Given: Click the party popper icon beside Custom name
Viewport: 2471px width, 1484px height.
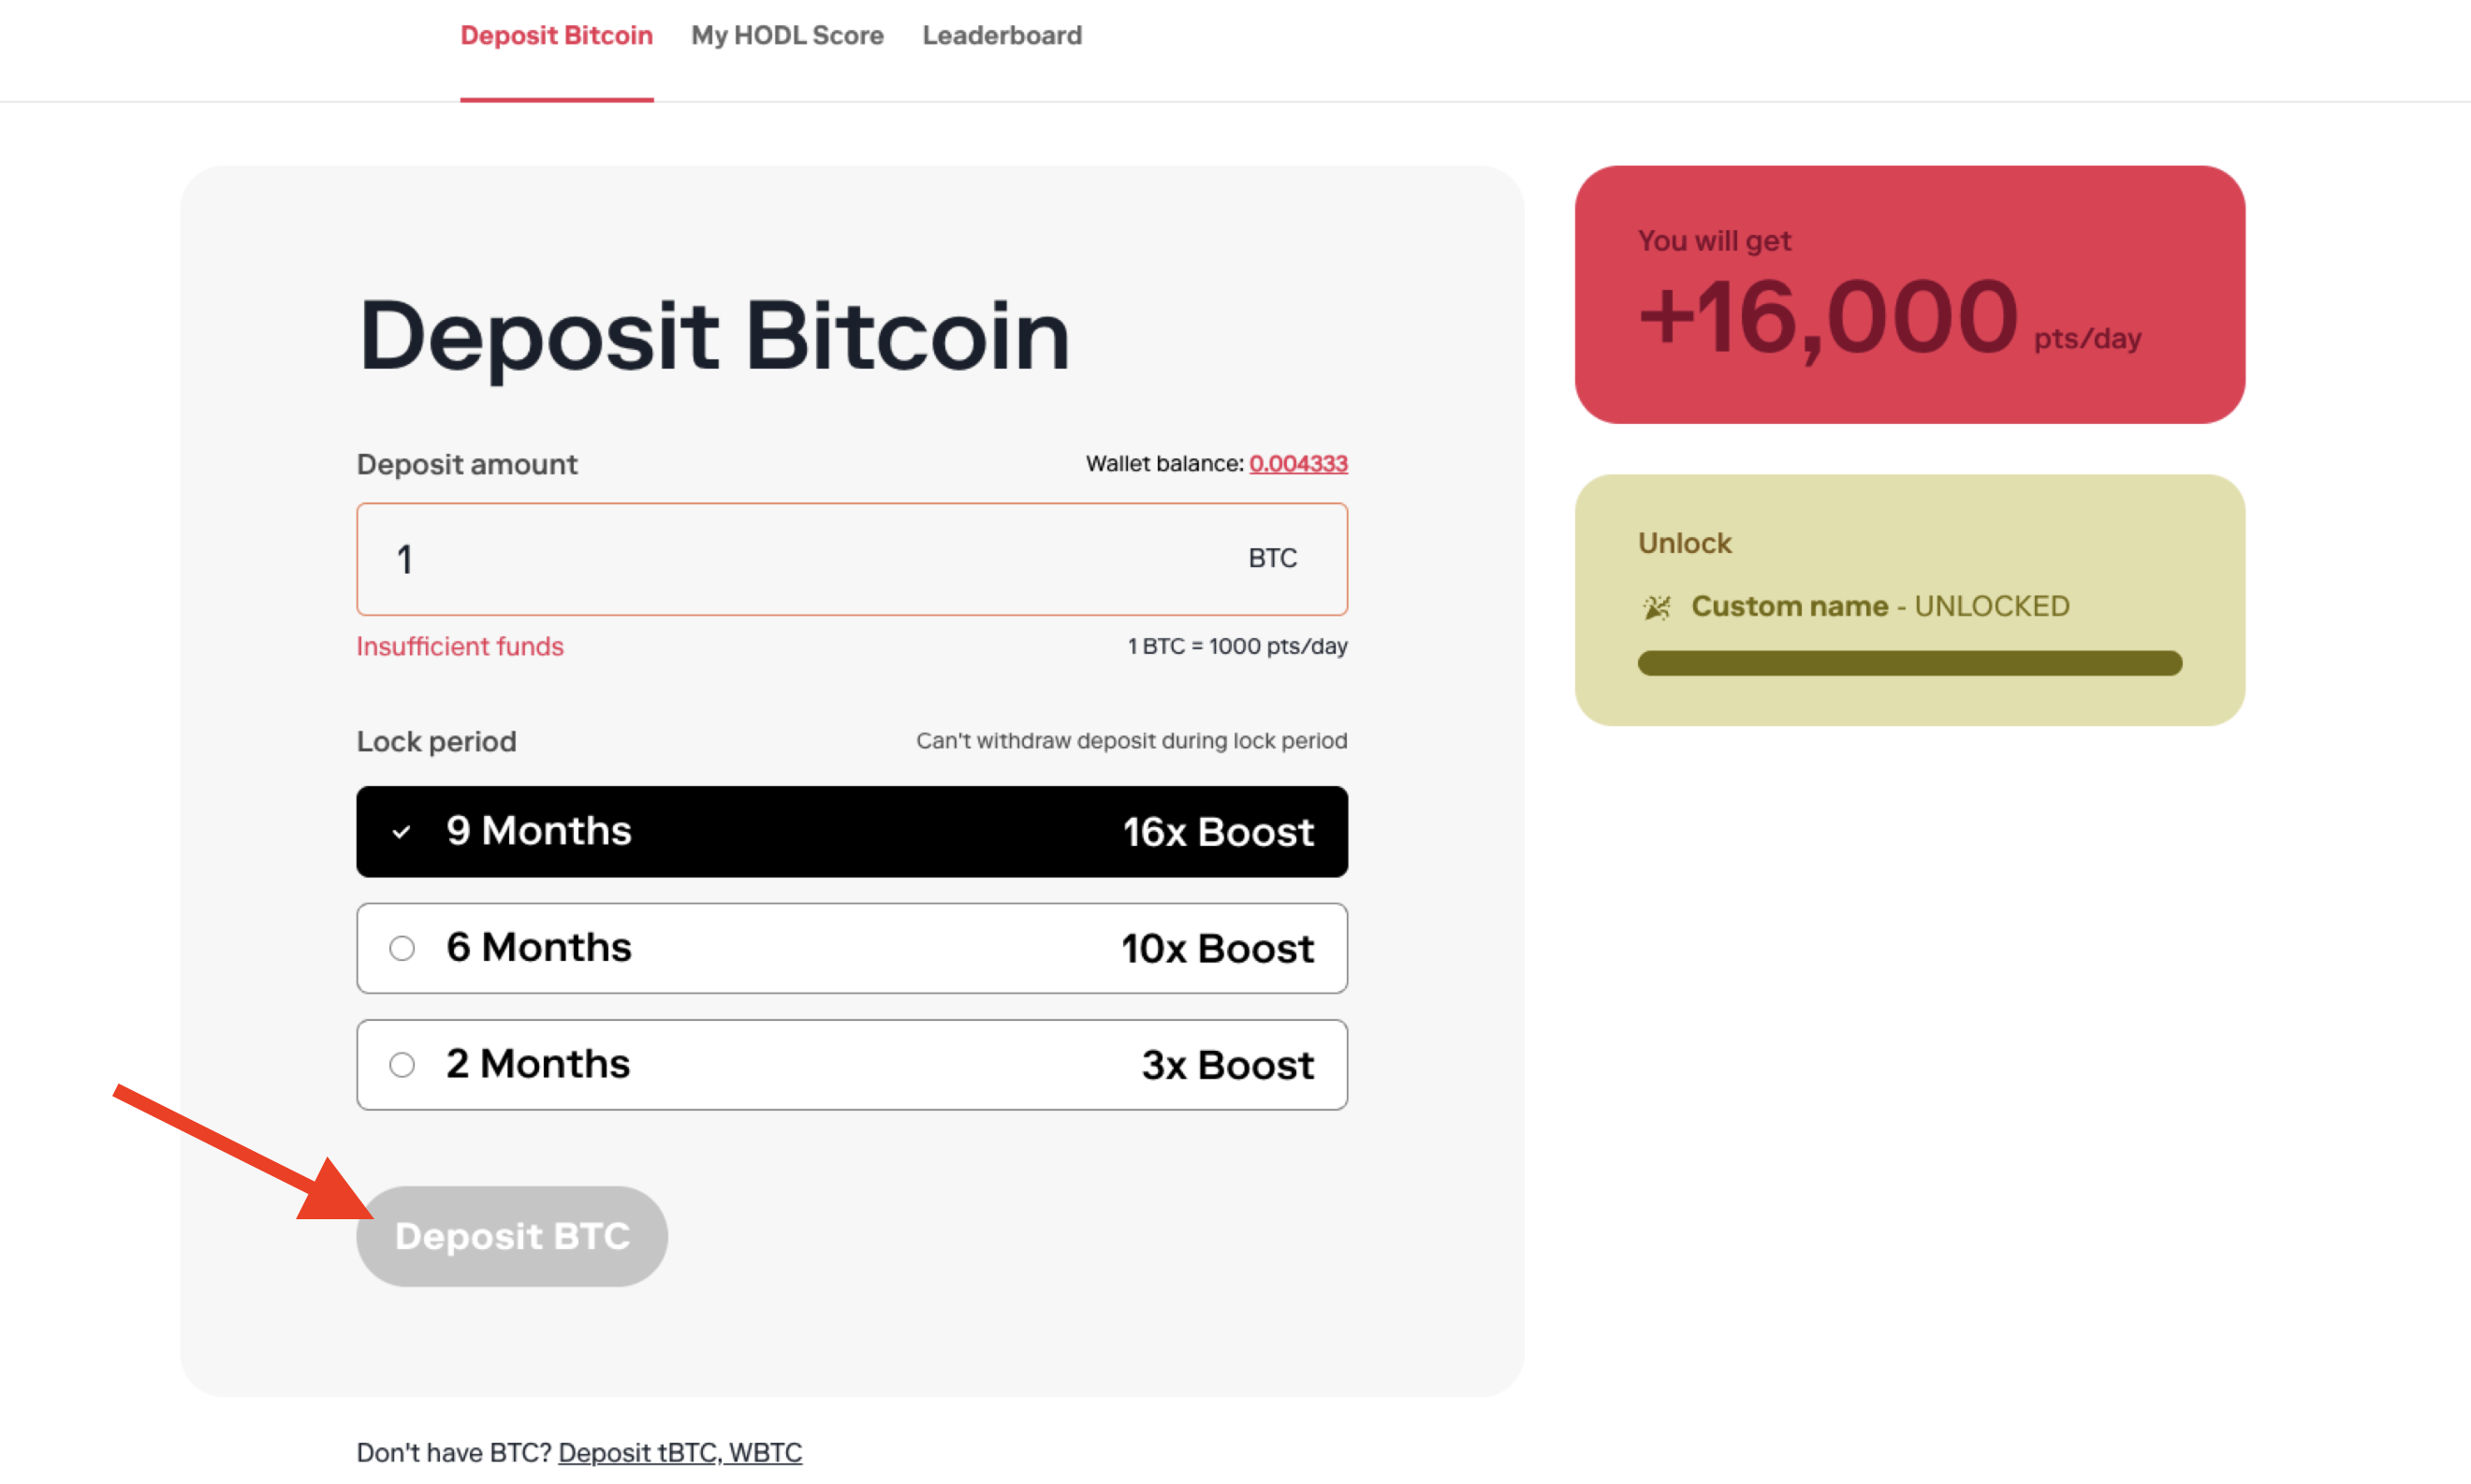Looking at the screenshot, I should (1656, 607).
